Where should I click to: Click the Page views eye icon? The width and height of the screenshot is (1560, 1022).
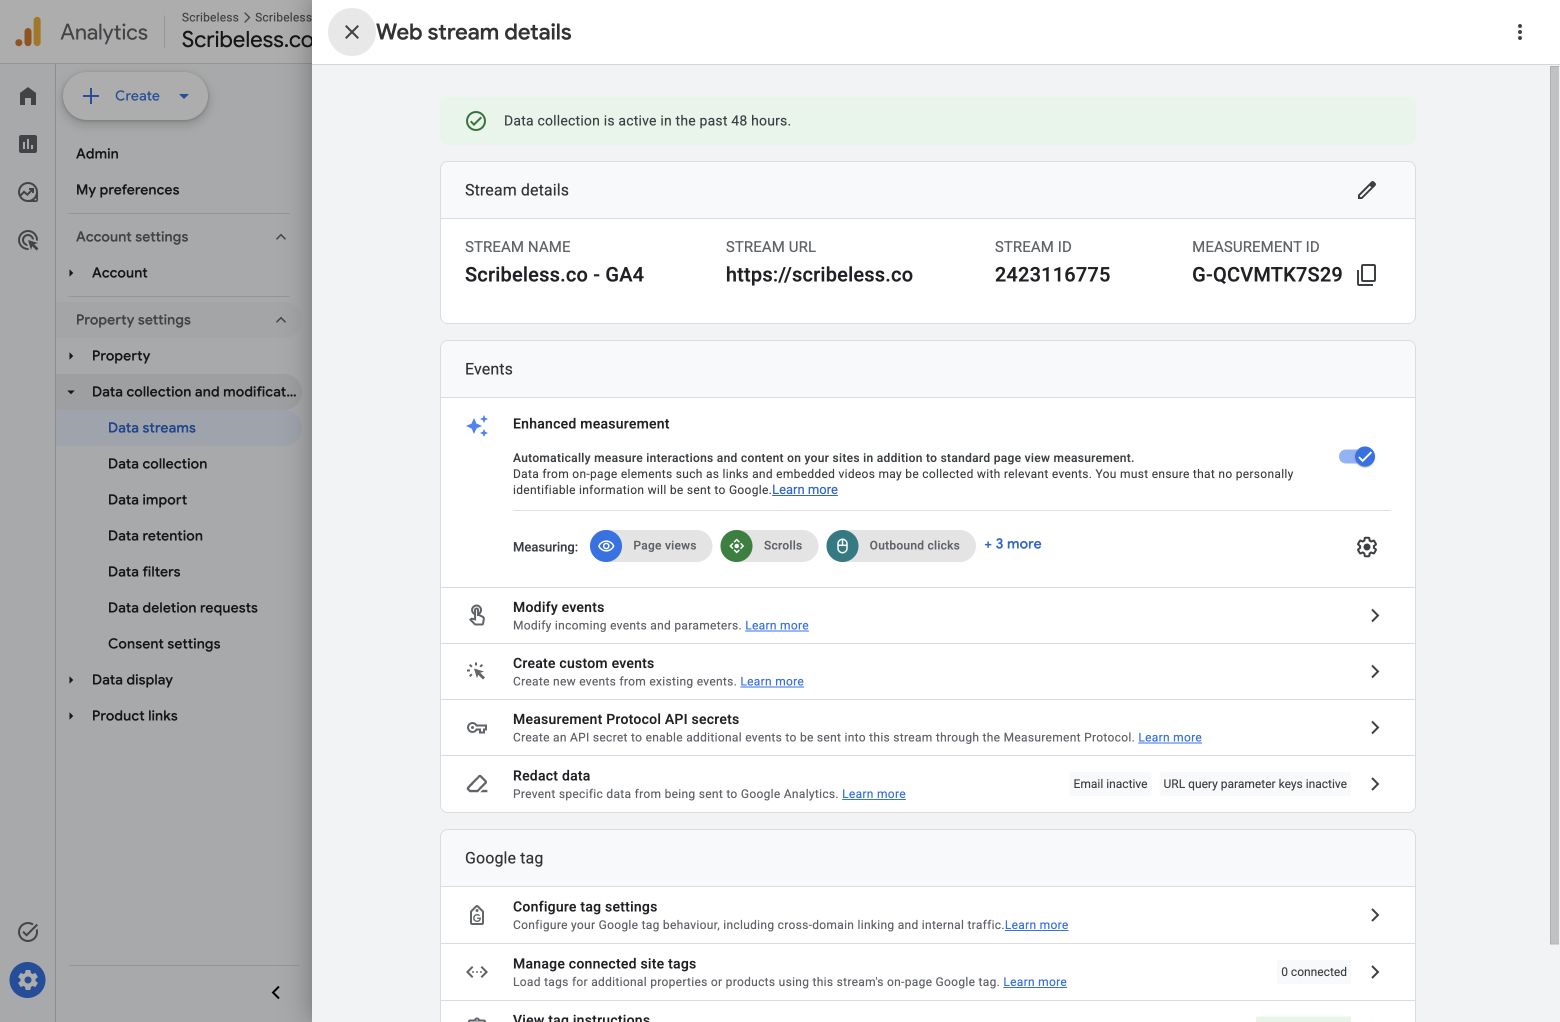(x=606, y=546)
